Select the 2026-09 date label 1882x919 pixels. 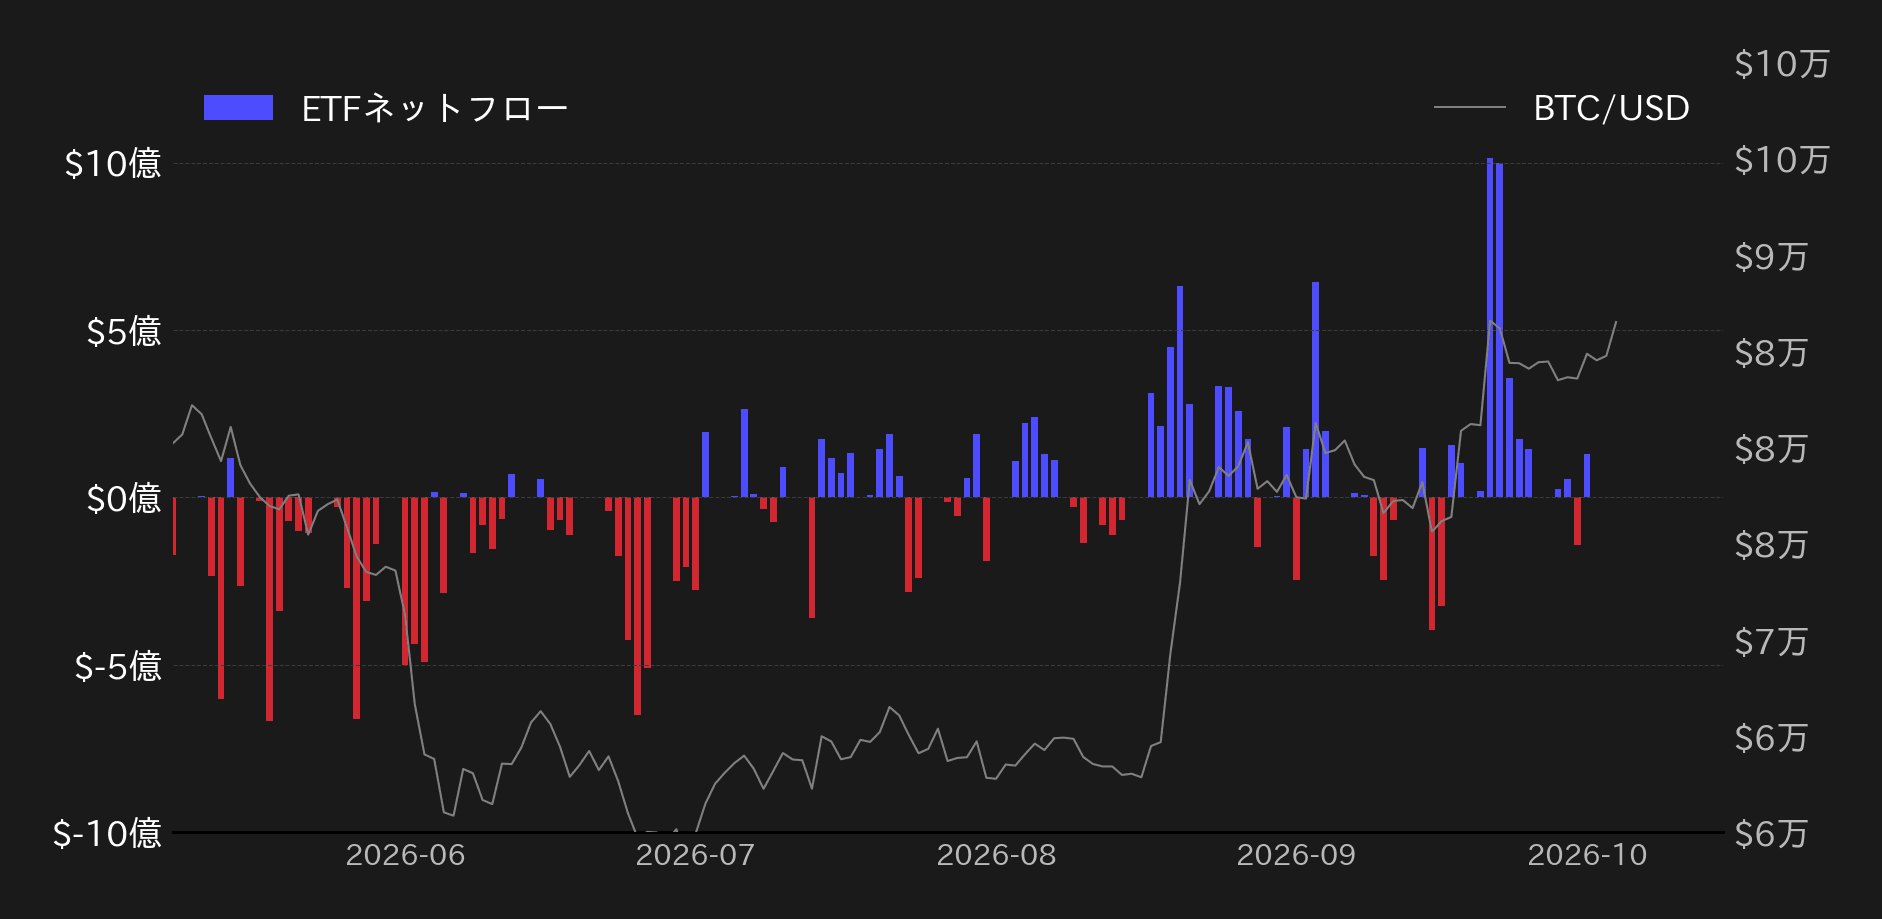point(1296,855)
